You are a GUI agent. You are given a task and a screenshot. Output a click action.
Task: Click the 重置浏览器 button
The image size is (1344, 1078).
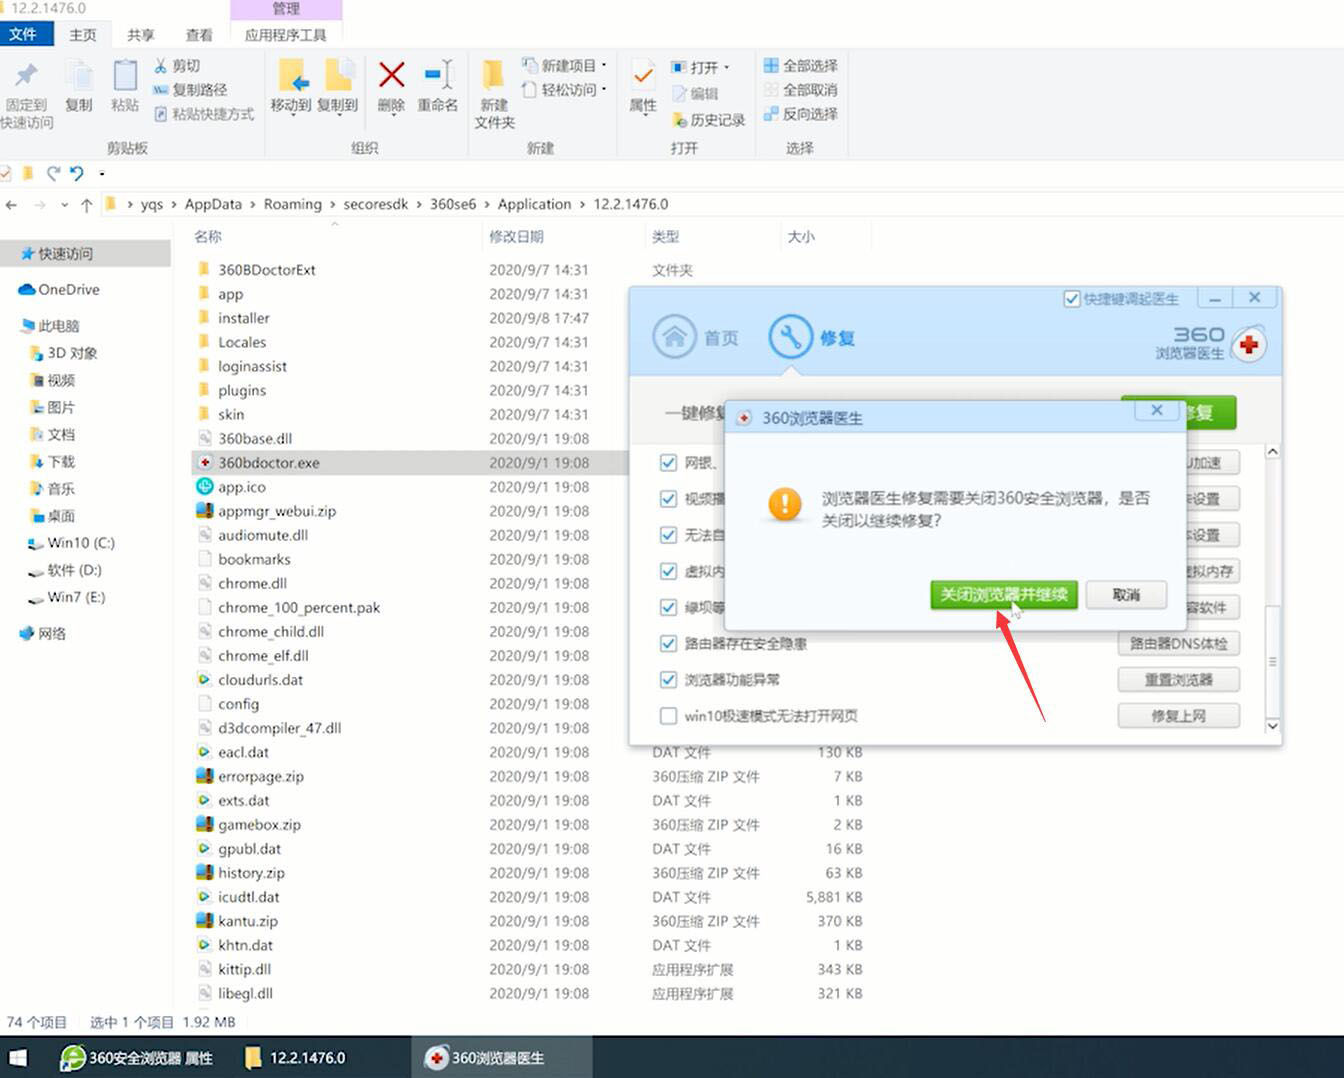point(1178,680)
